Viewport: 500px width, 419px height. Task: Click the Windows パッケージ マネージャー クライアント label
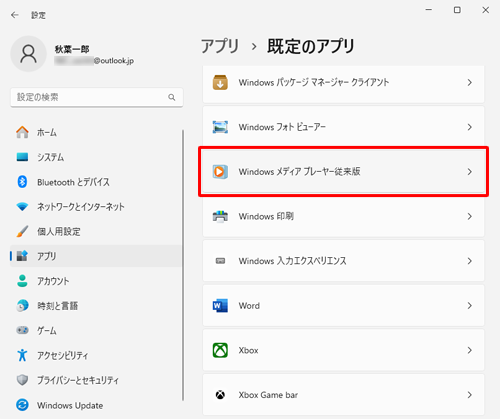[314, 82]
